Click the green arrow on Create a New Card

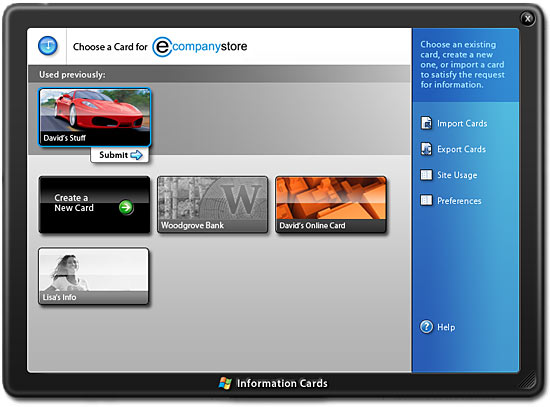pos(126,207)
